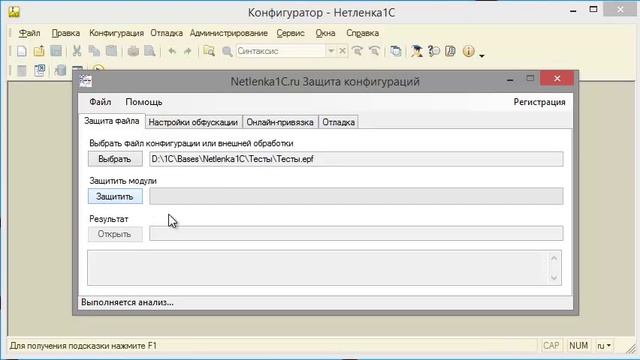Open the Файл menu of Конфигуратор

click(x=29, y=33)
